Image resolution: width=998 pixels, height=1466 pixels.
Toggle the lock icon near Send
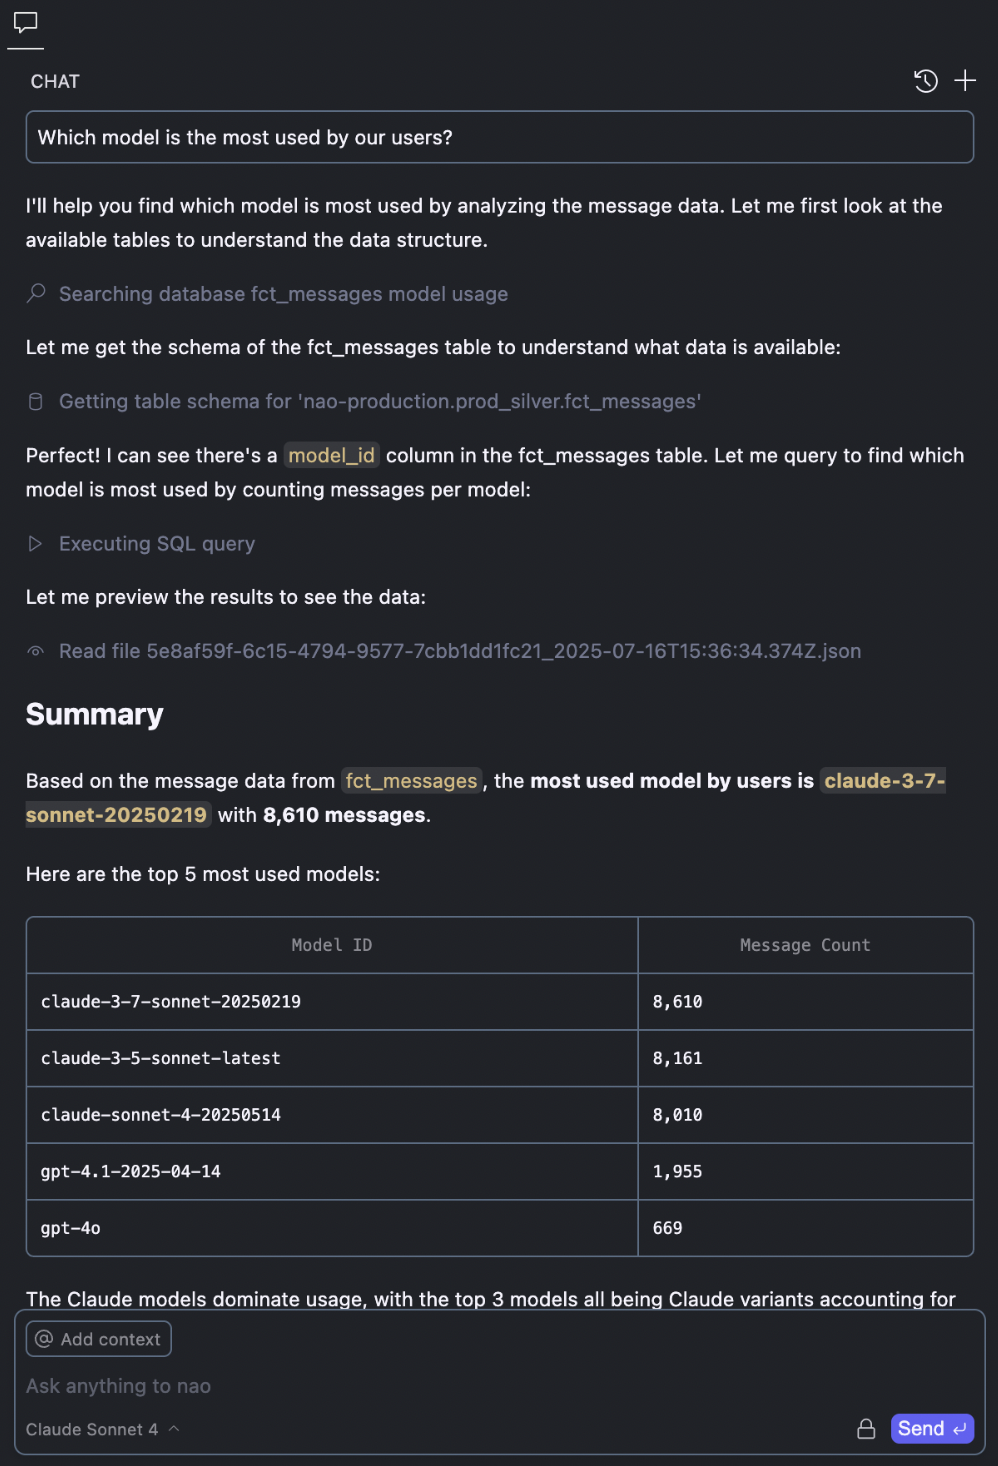[866, 1429]
